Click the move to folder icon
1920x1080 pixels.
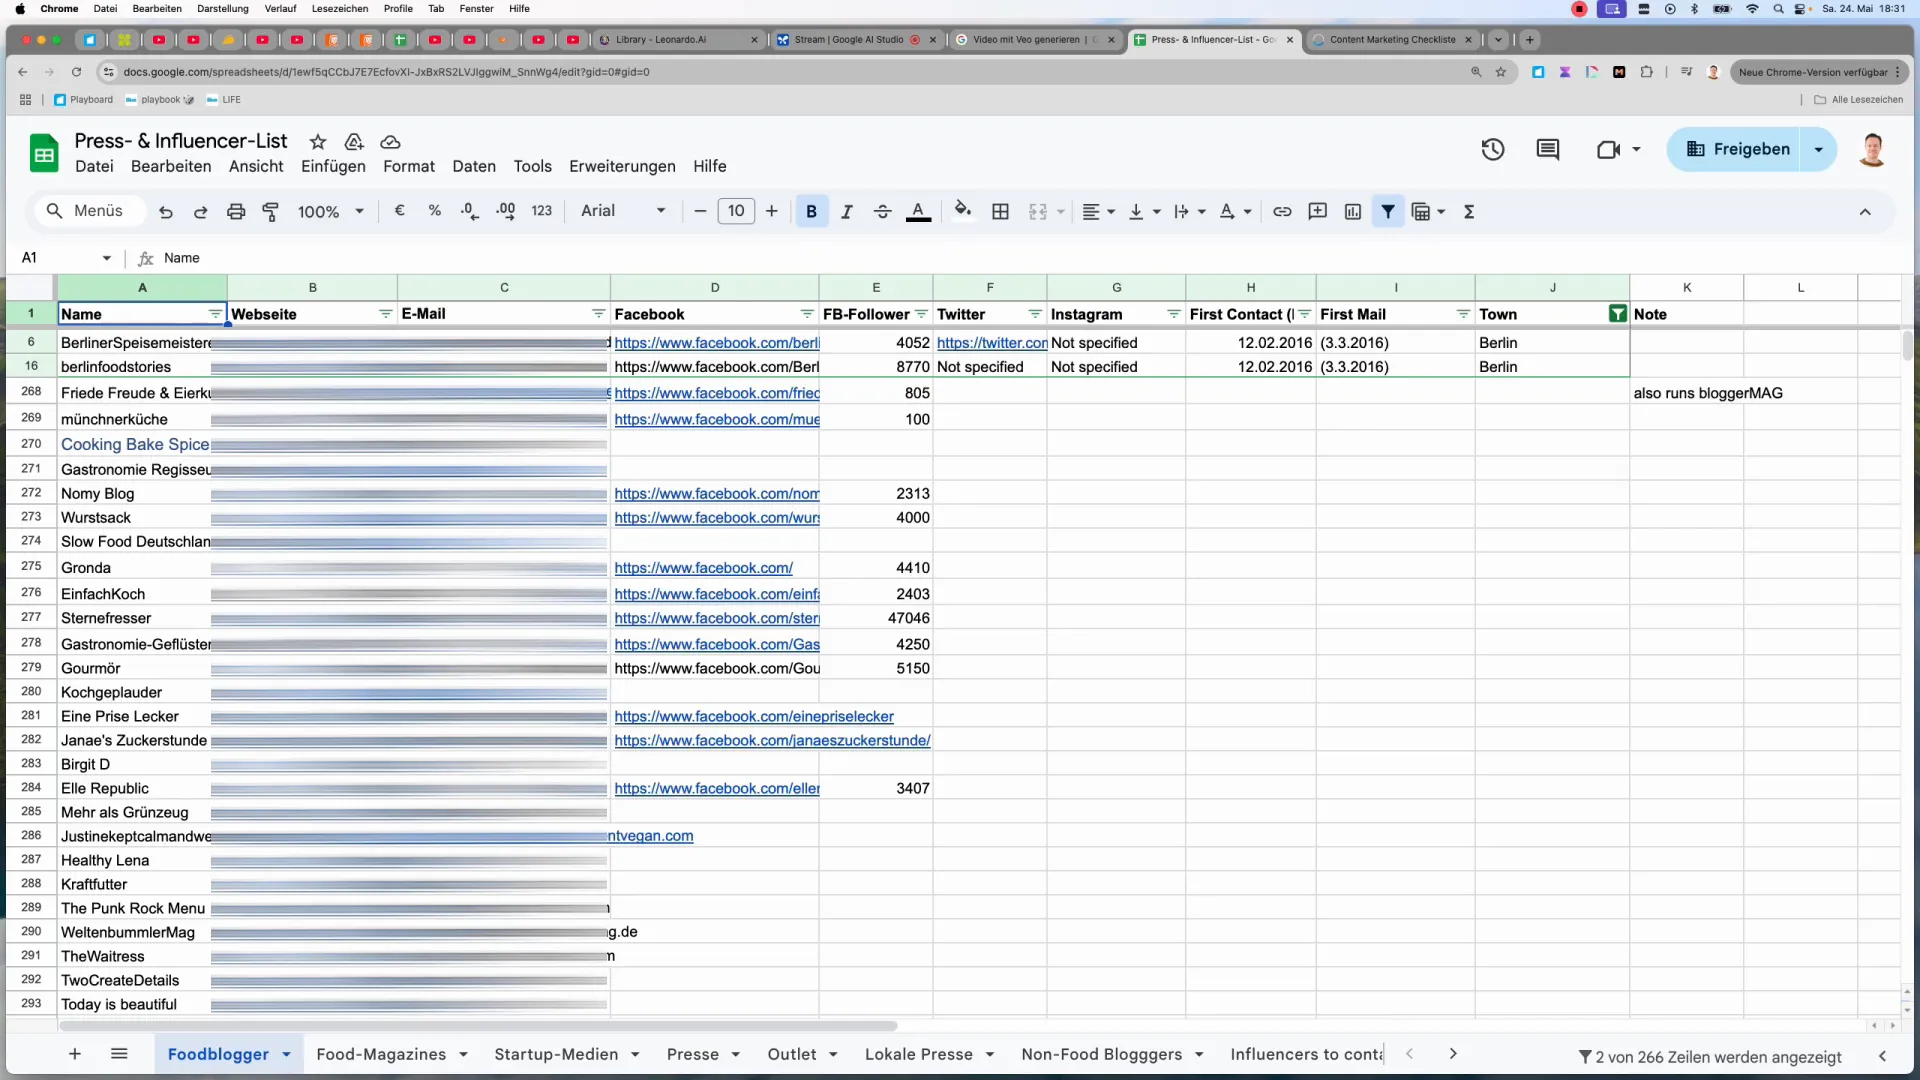(354, 142)
